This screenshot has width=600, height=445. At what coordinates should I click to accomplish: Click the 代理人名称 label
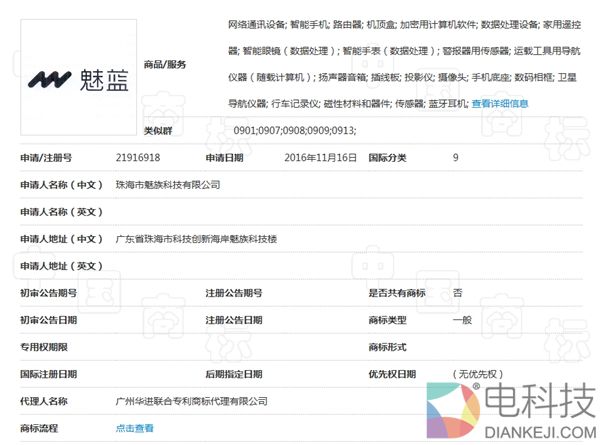click(x=44, y=401)
